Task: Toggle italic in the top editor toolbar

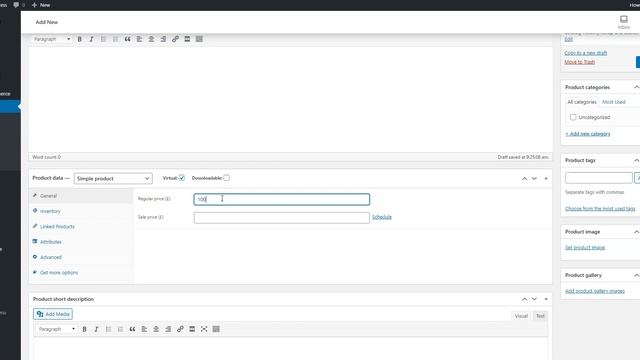Action: [x=91, y=39]
